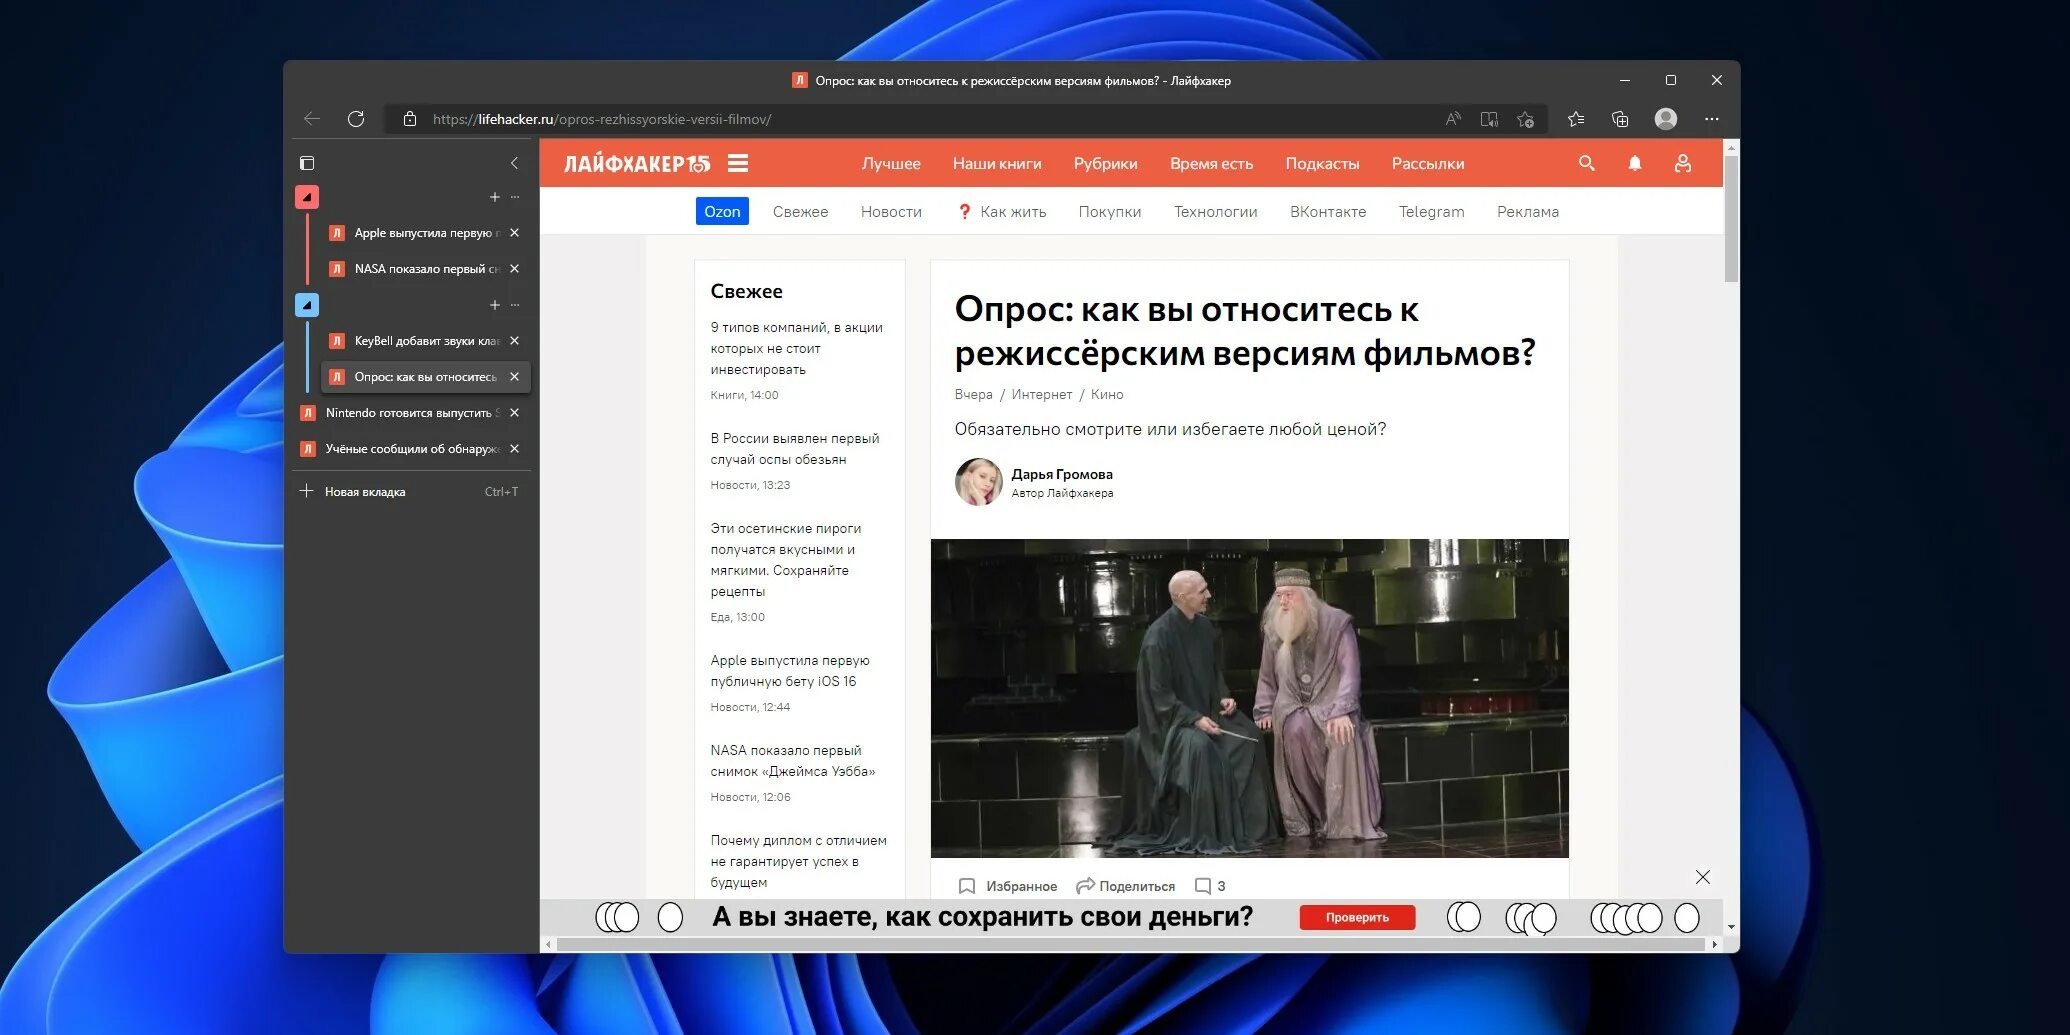The width and height of the screenshot is (2070, 1035).
Task: Open the 'В России выявлен первый случай' article
Action: (795, 449)
